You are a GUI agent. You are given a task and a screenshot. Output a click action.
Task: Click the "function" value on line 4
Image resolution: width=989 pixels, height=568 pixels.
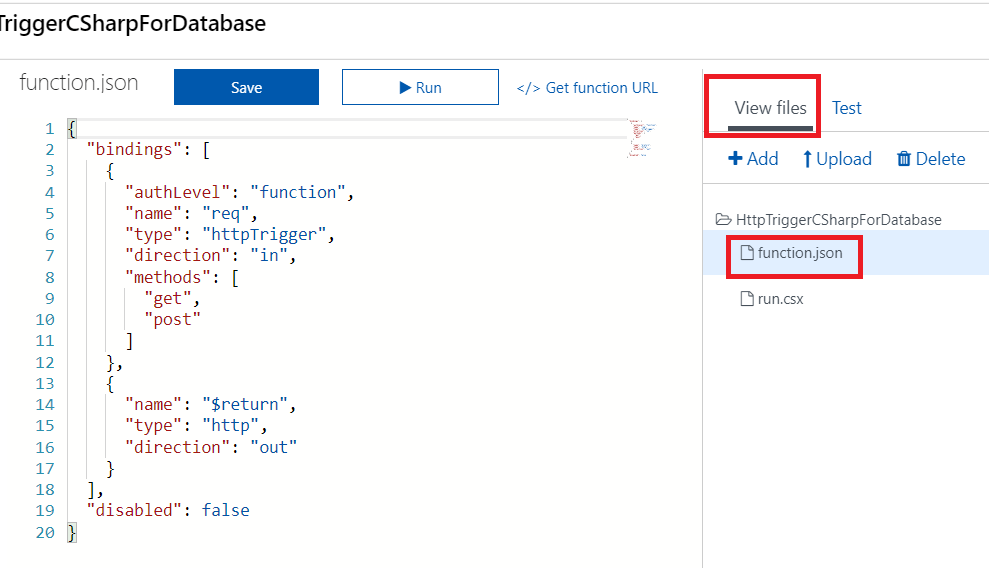298,192
